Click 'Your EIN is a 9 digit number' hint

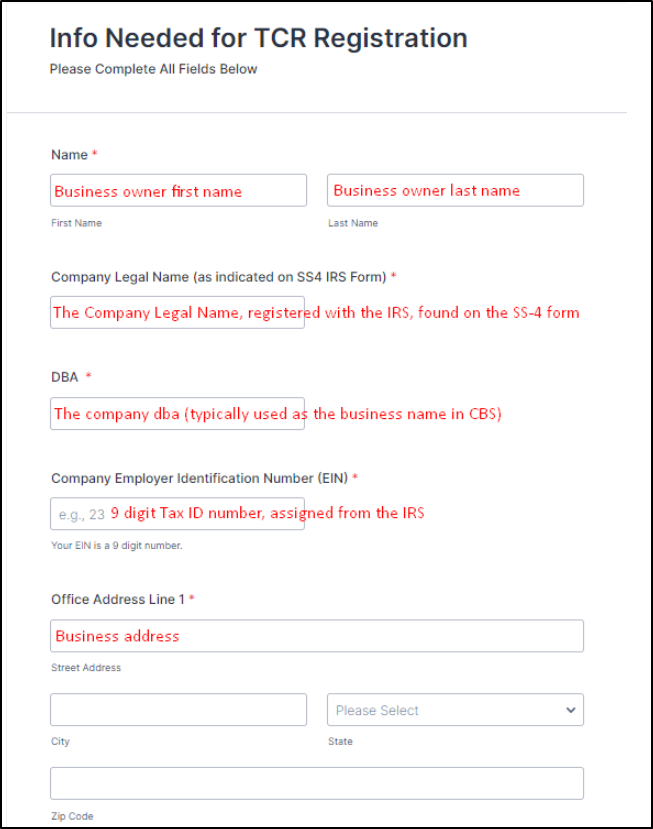point(116,546)
